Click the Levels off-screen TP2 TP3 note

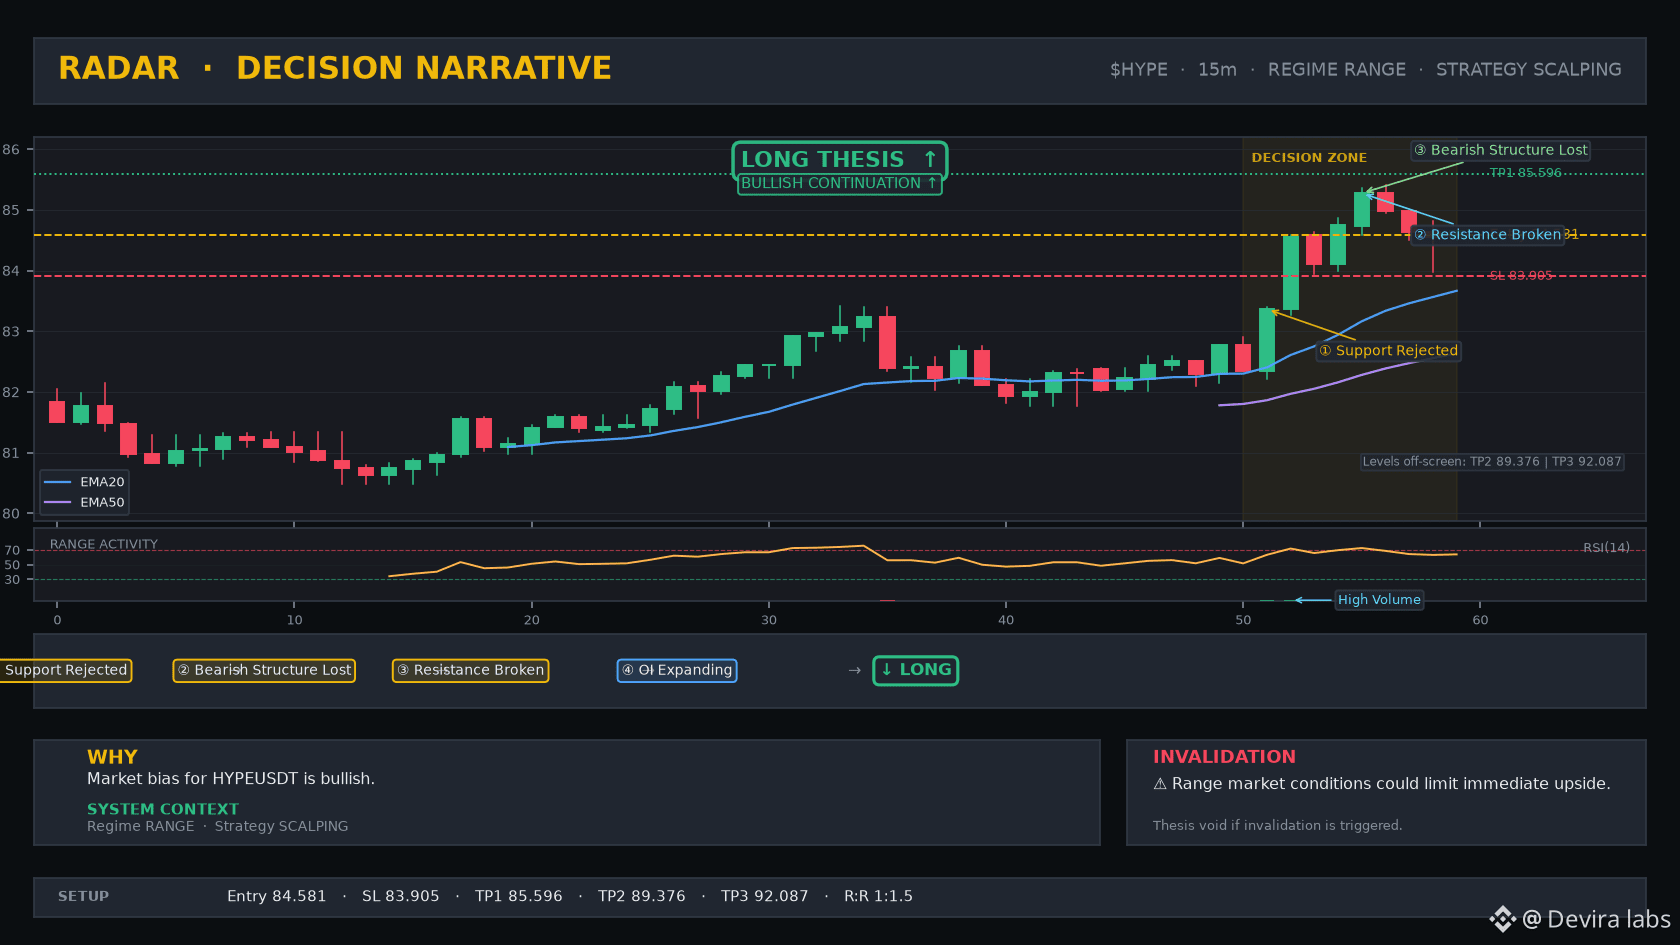coord(1492,462)
